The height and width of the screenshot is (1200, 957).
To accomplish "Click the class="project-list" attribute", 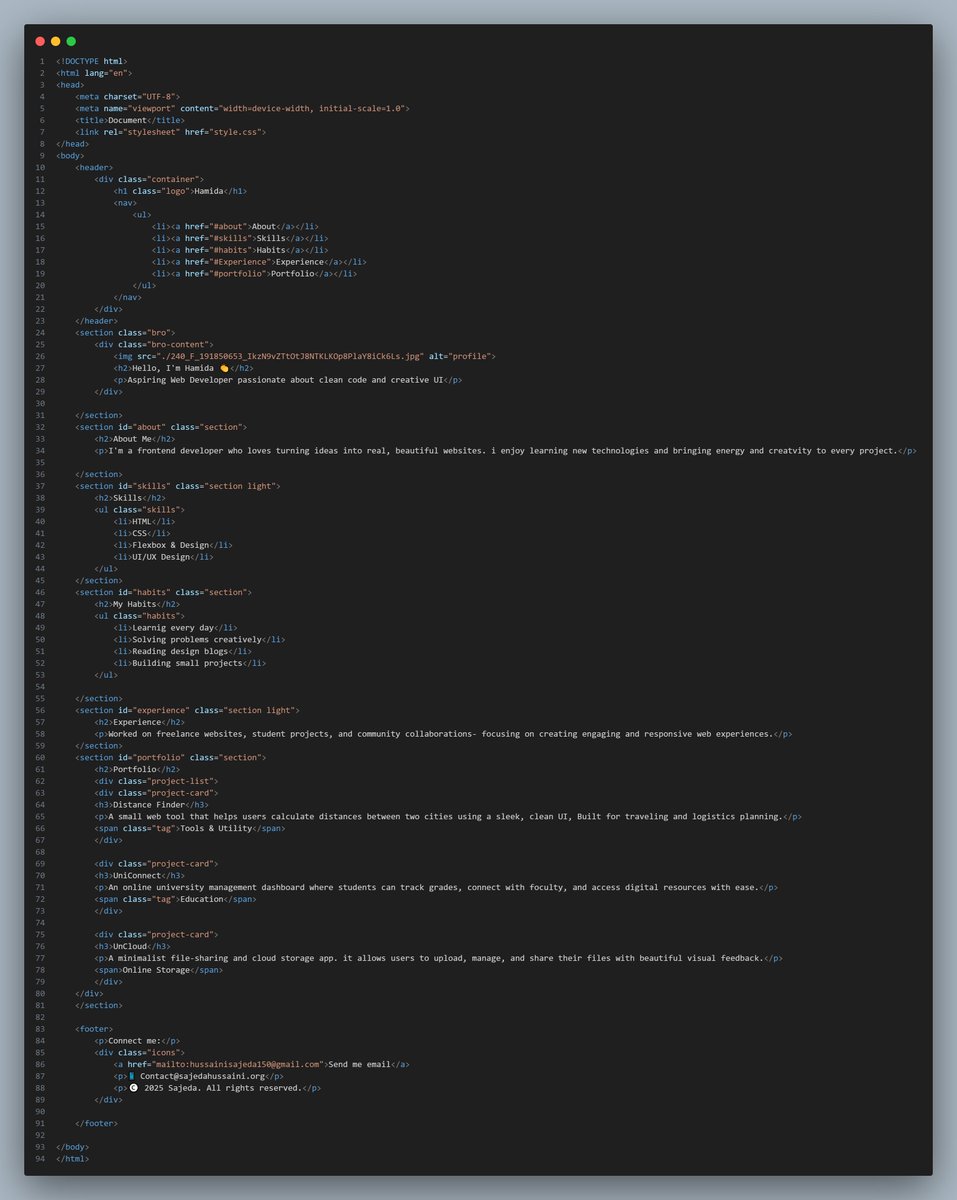I will point(167,781).
